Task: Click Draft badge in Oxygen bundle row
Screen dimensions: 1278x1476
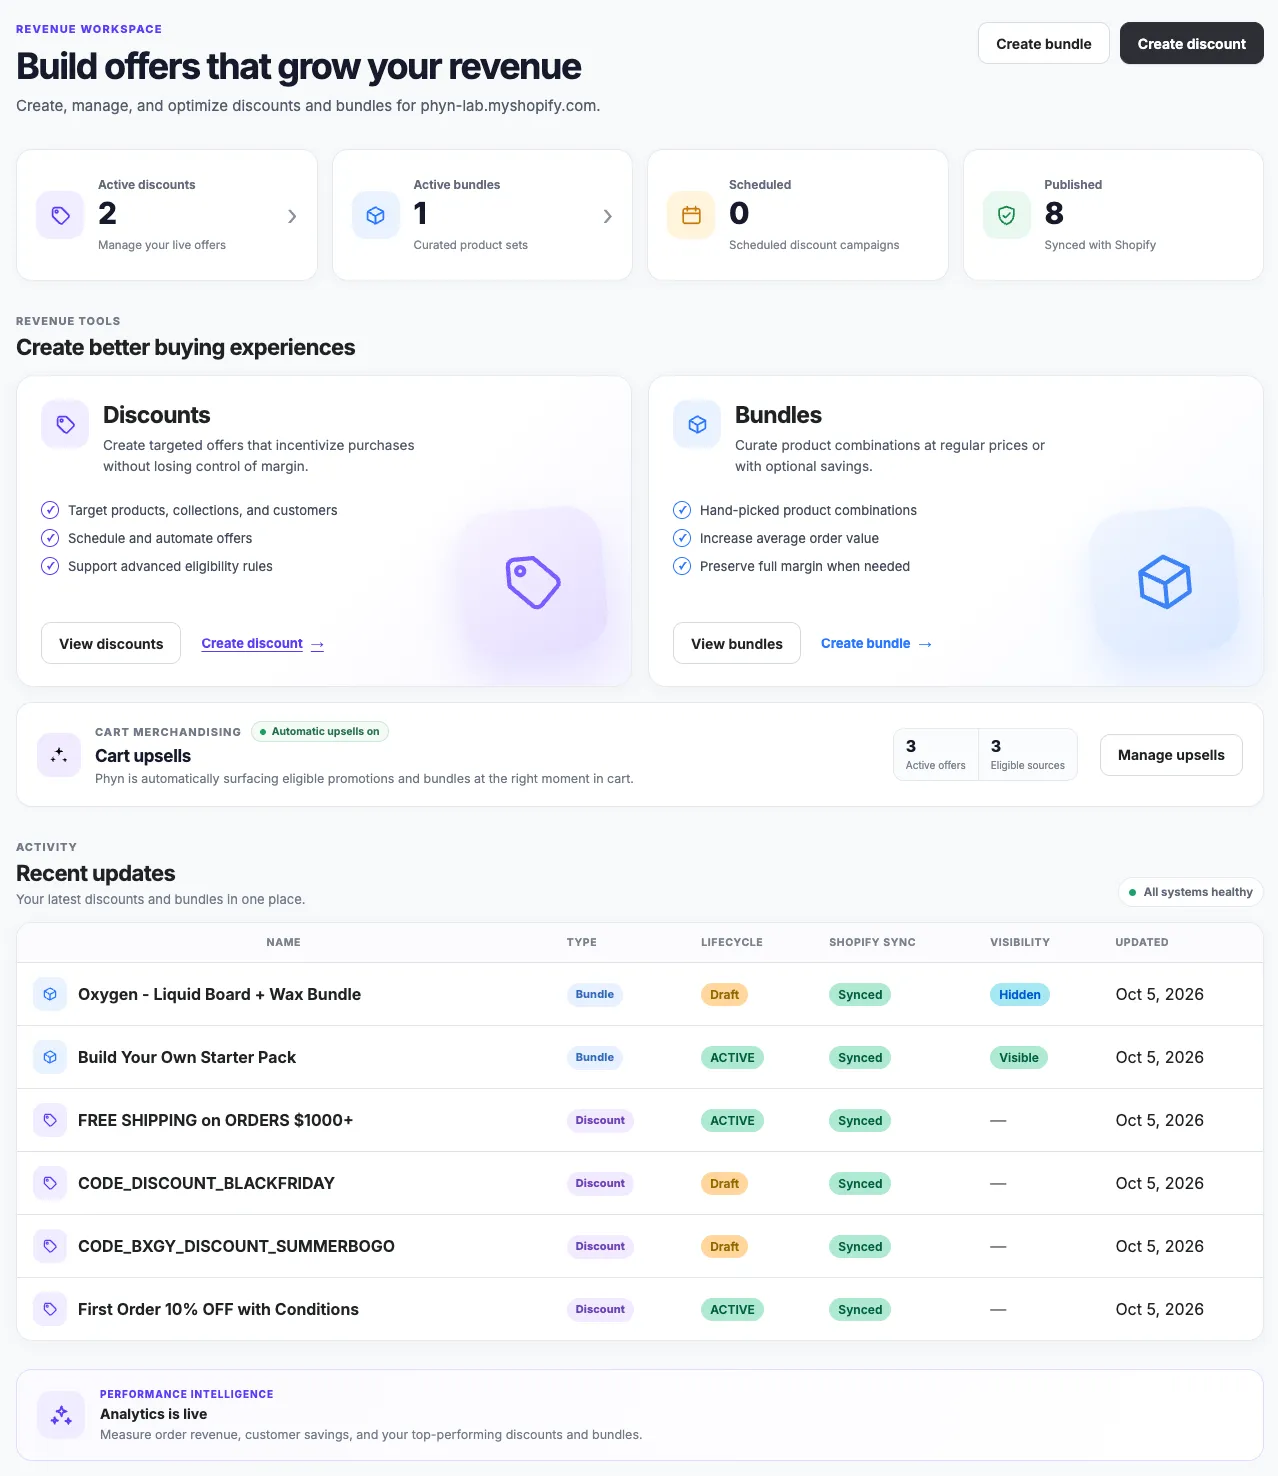Action: 724,994
